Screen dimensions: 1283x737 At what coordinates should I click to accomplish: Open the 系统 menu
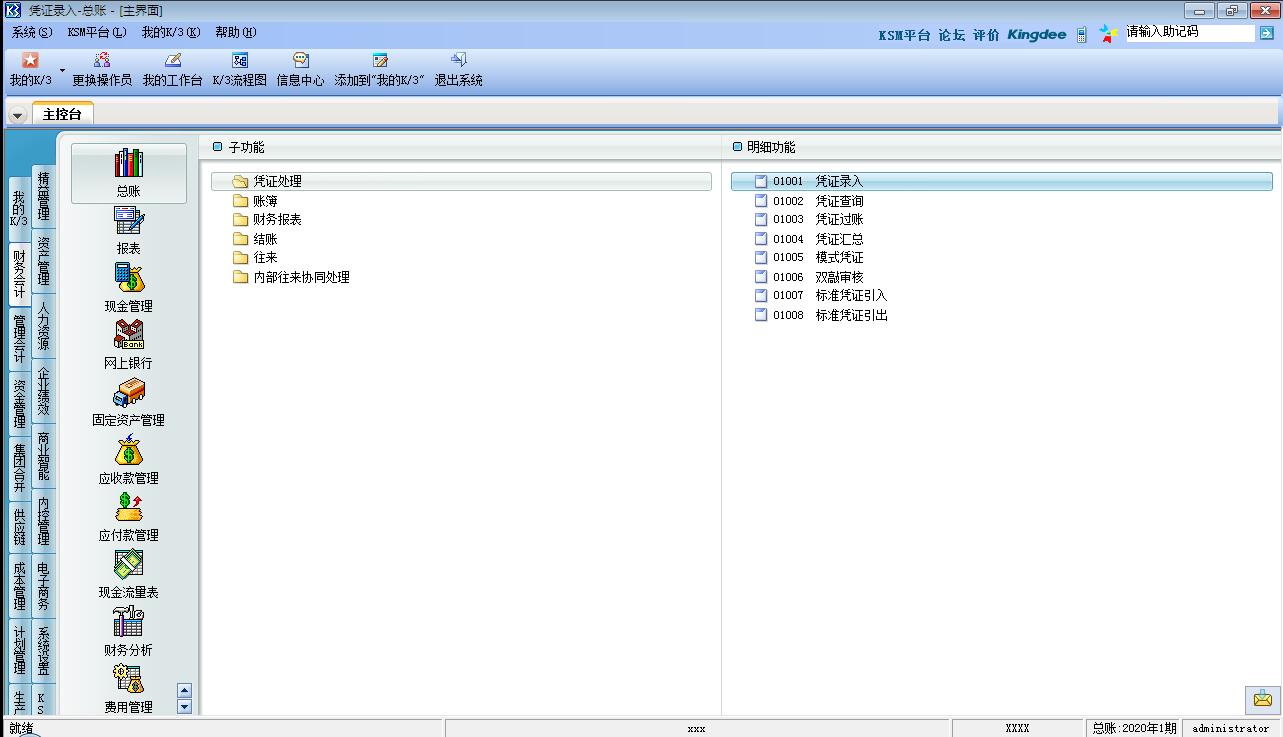tap(31, 32)
